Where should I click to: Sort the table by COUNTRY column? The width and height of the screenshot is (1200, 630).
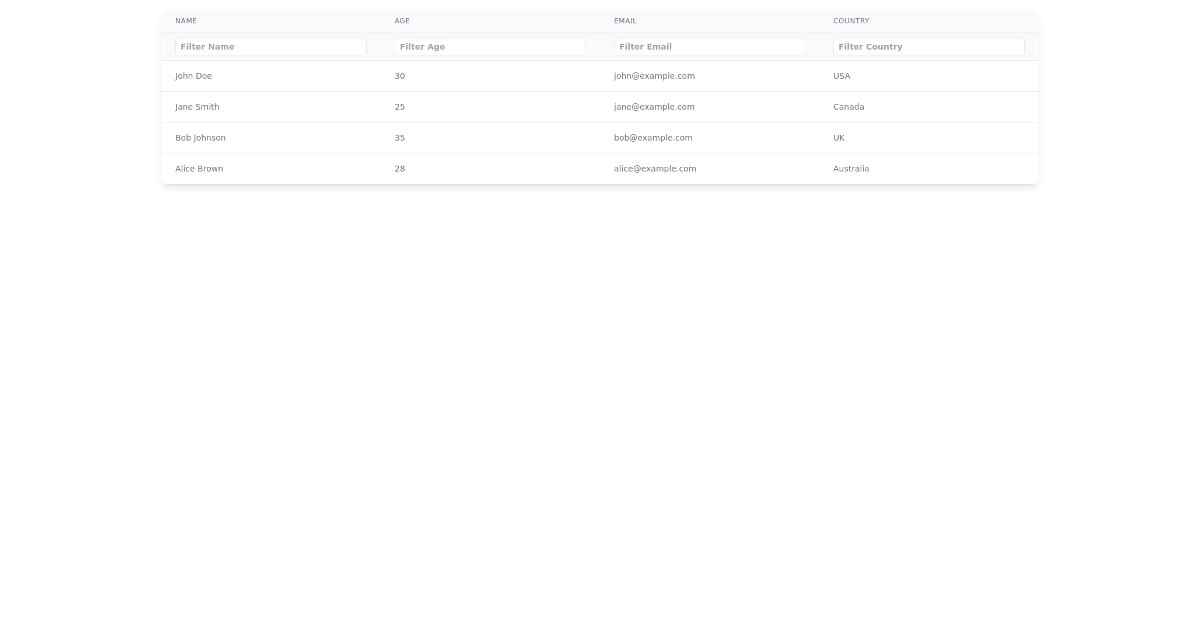[850, 20]
